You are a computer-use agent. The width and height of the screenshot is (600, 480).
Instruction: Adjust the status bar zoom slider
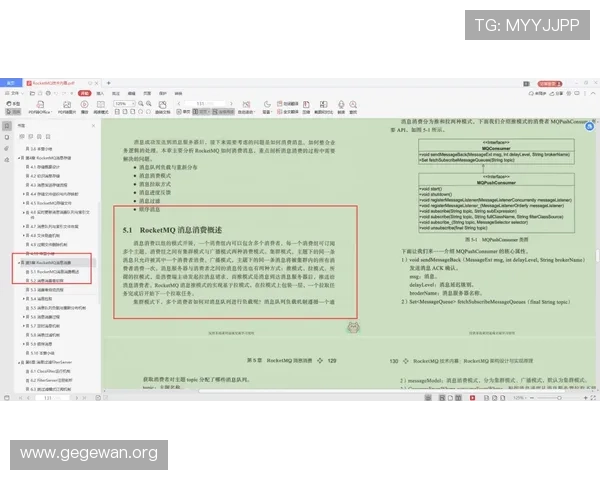coord(559,398)
